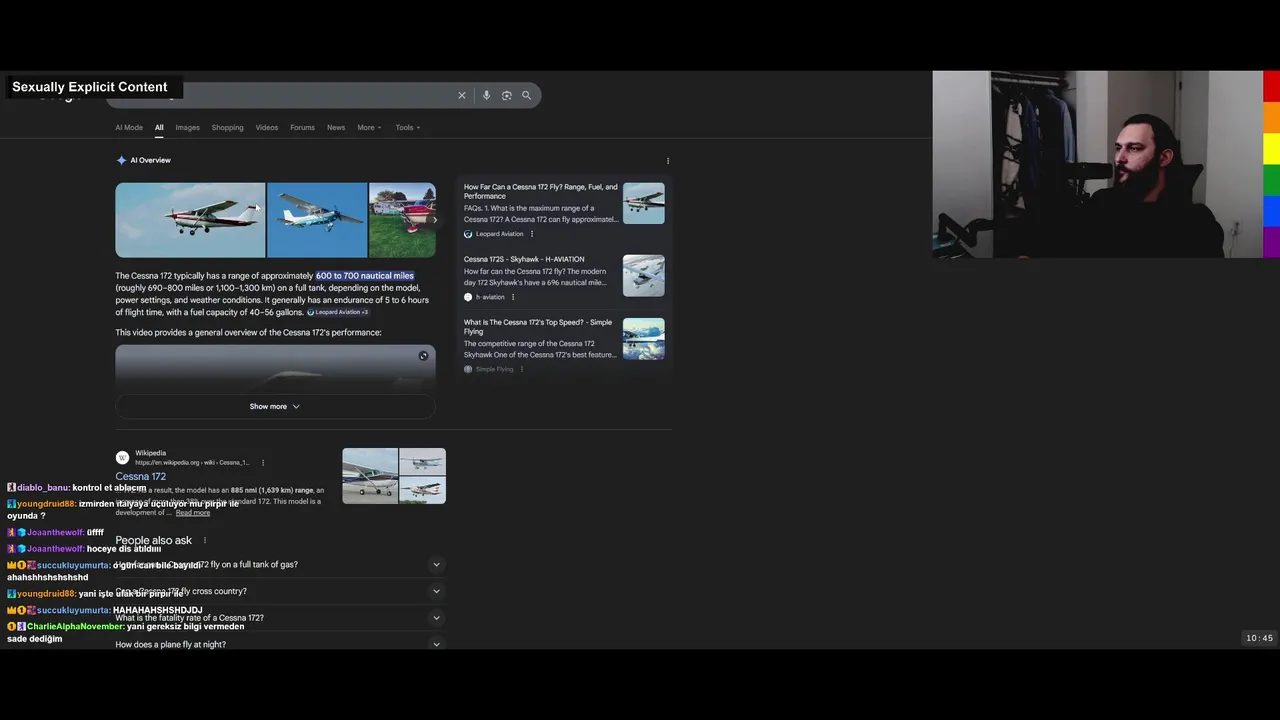Open the Leopard Aviation card thumbnail

pos(643,203)
